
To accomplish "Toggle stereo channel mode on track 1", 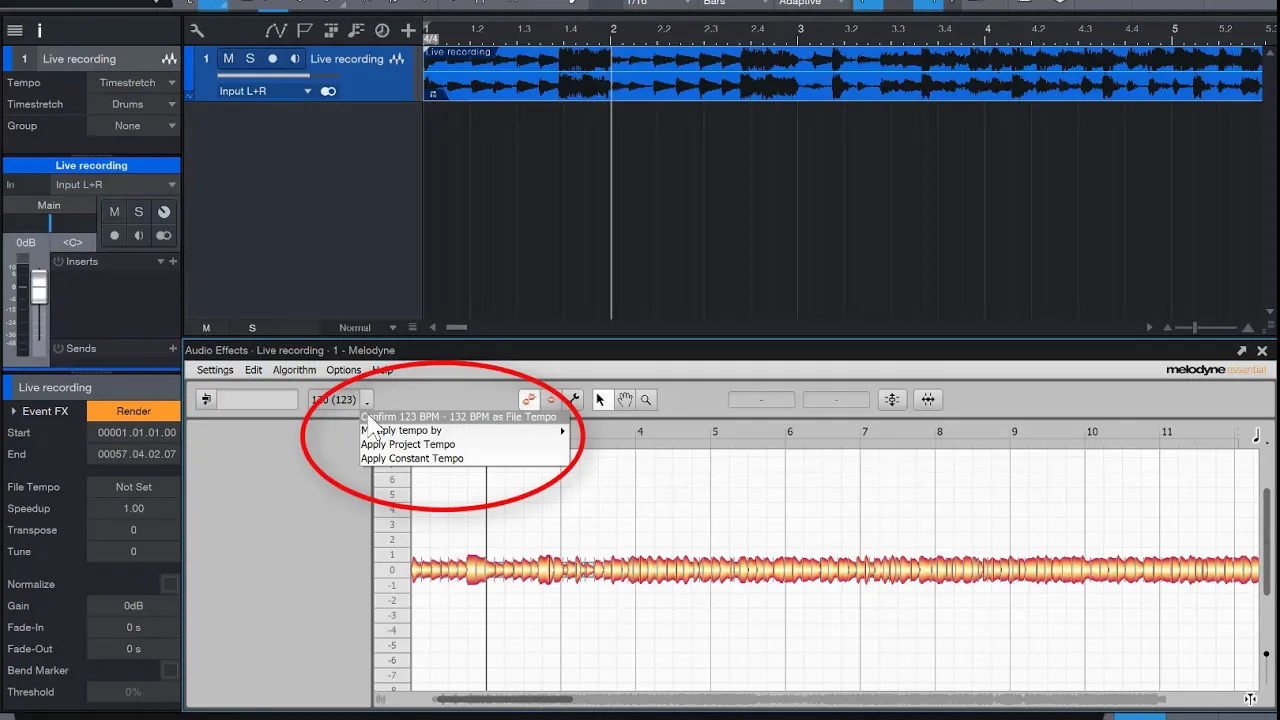I will [x=328, y=91].
